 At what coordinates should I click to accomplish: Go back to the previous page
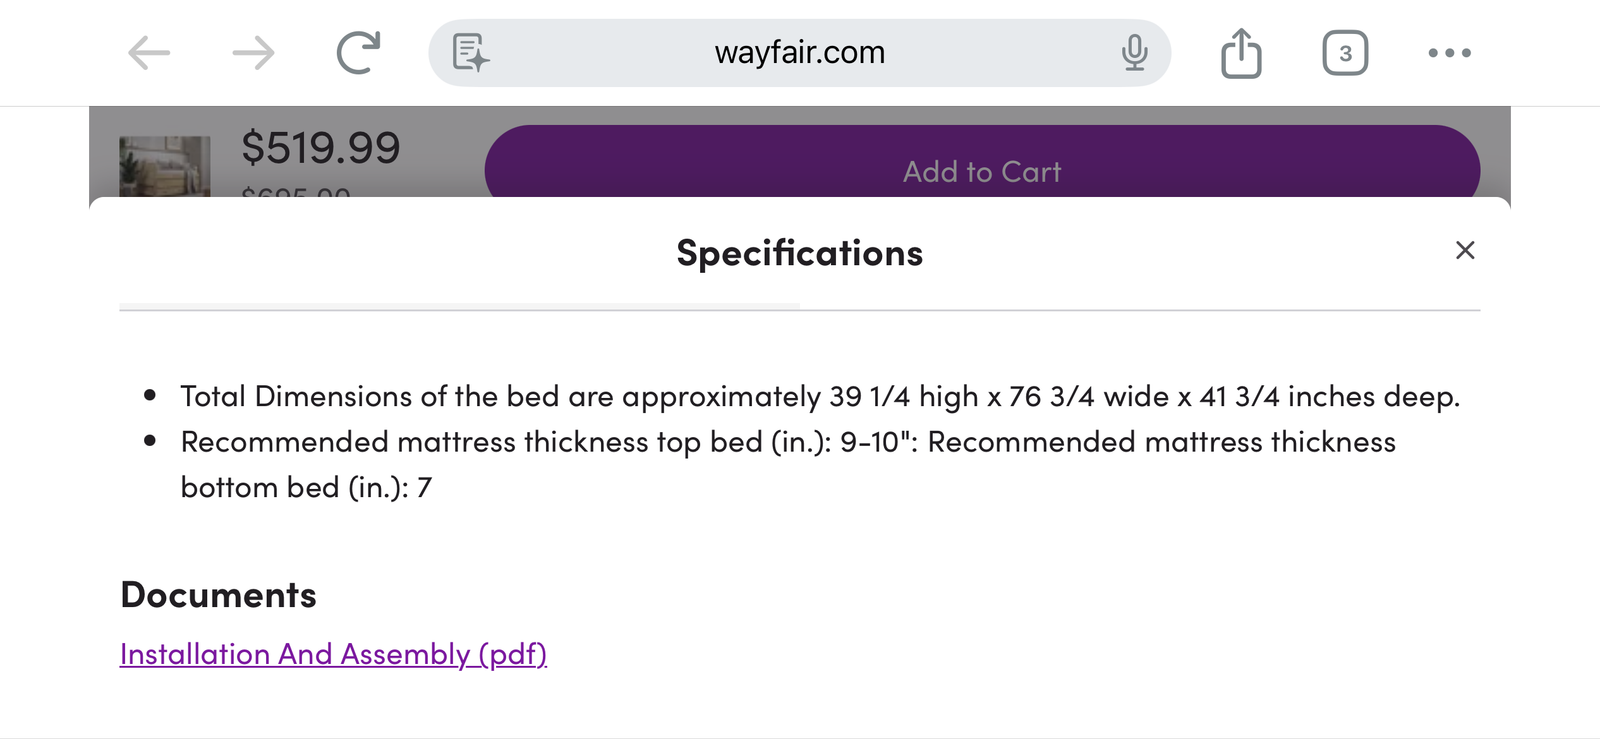149,53
